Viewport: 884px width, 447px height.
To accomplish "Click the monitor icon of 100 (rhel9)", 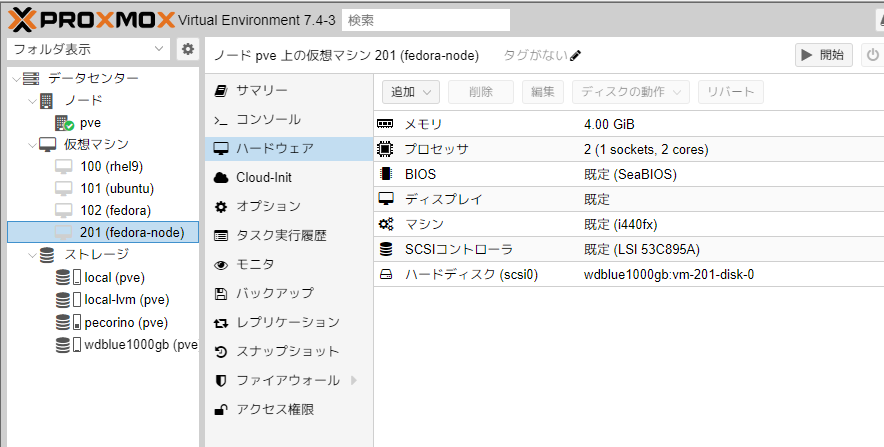I will coord(64,167).
